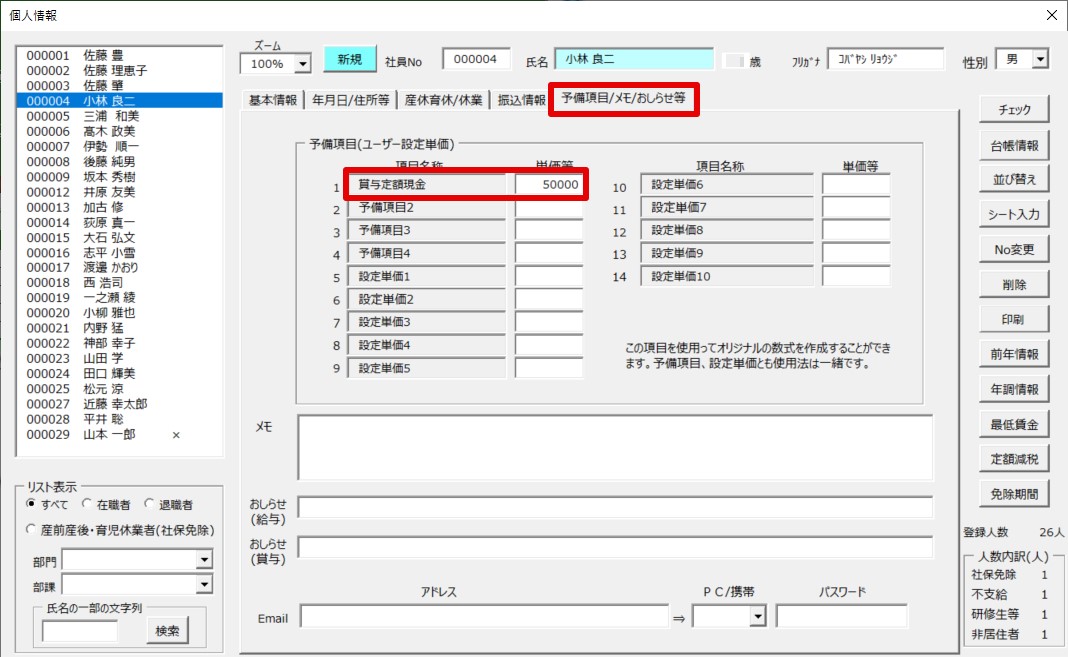Open 台帳情報 from the right panel
Viewport: 1068px width, 657px height.
pos(1015,145)
